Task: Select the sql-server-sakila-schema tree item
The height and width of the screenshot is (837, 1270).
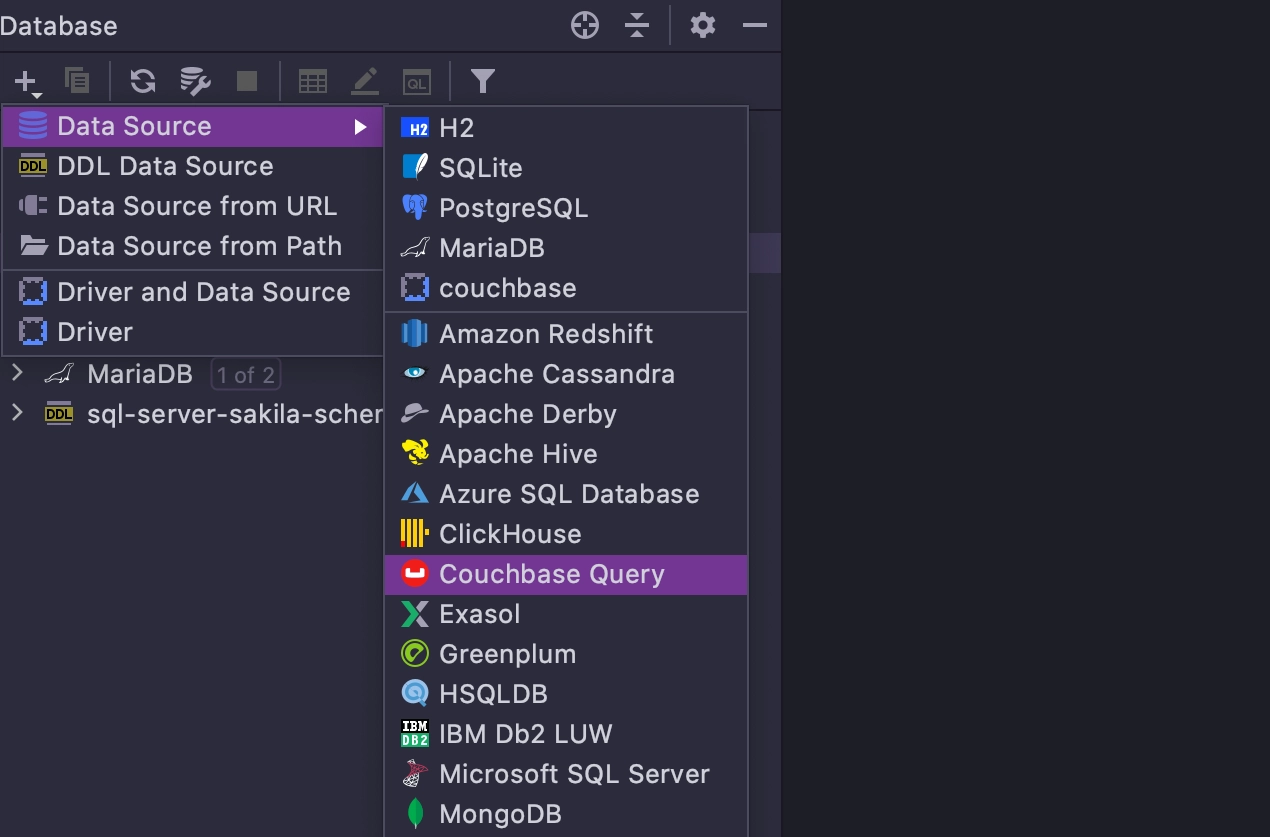Action: (x=235, y=414)
